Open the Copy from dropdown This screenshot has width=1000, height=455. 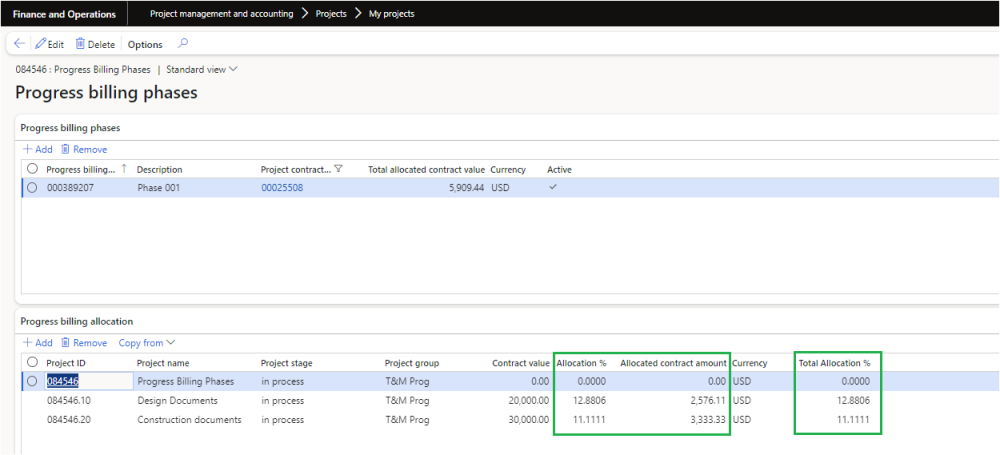coord(146,342)
